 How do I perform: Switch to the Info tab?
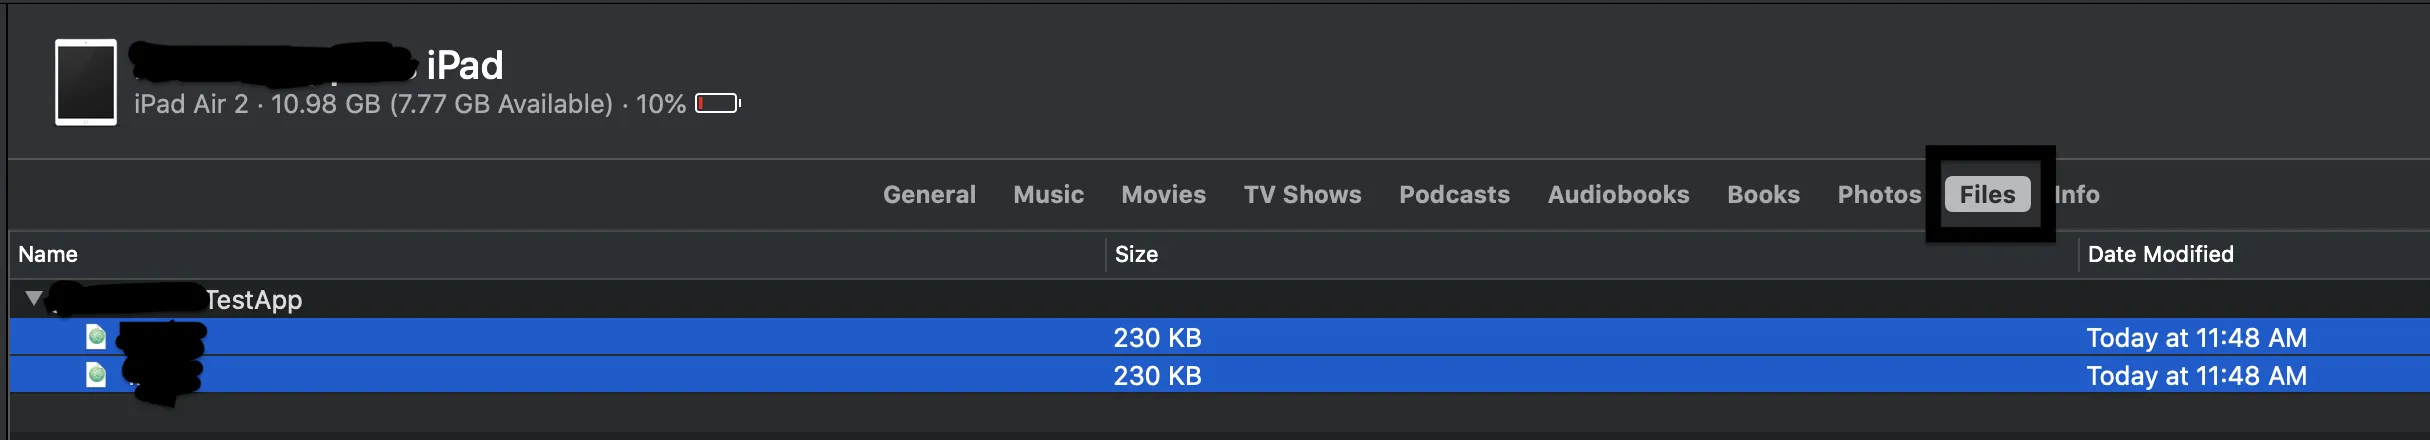pyautogui.click(x=2077, y=194)
